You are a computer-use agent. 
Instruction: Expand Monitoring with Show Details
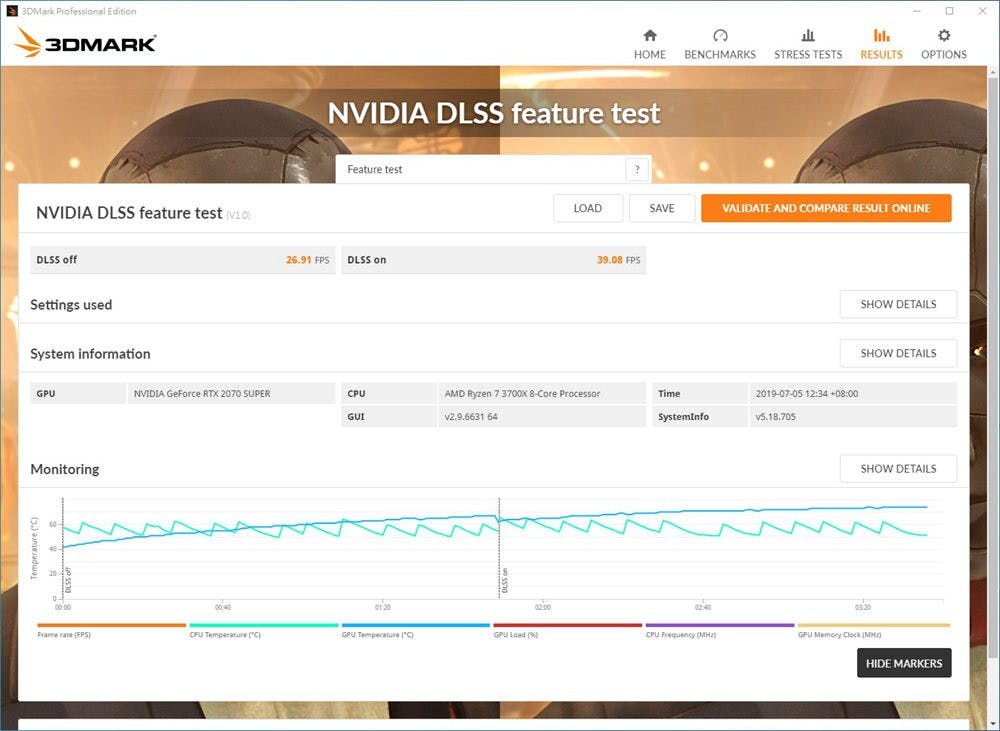[898, 468]
